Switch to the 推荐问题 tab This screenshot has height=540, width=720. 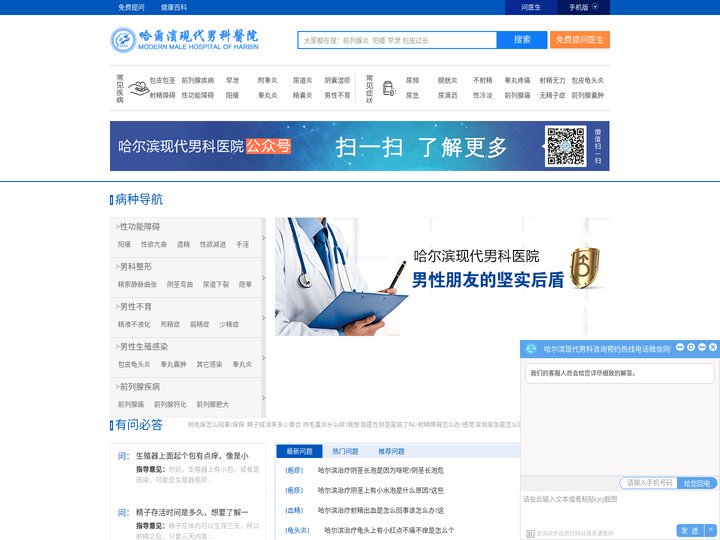point(391,451)
